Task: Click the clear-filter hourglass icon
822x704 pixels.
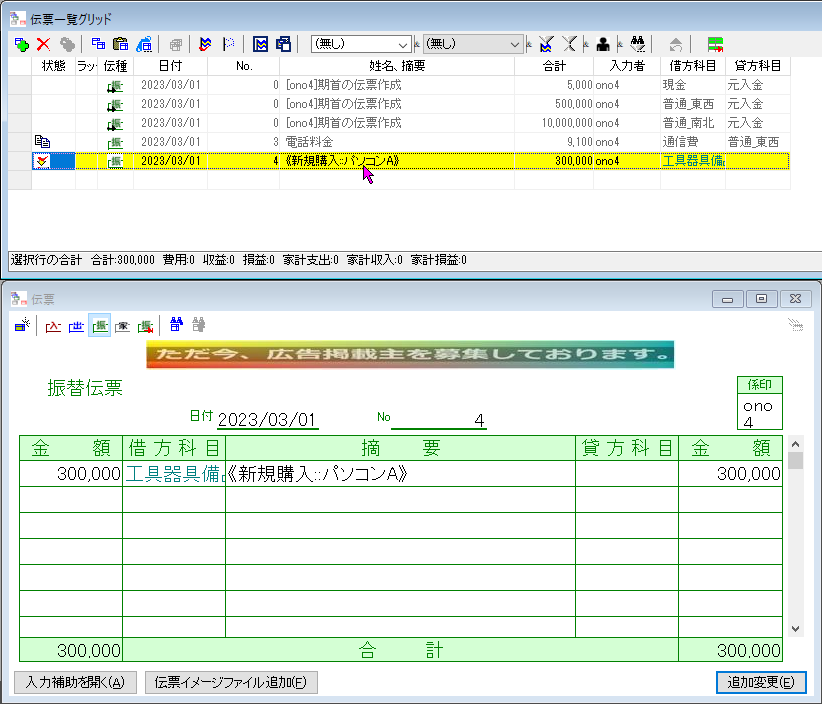Action: [x=569, y=45]
